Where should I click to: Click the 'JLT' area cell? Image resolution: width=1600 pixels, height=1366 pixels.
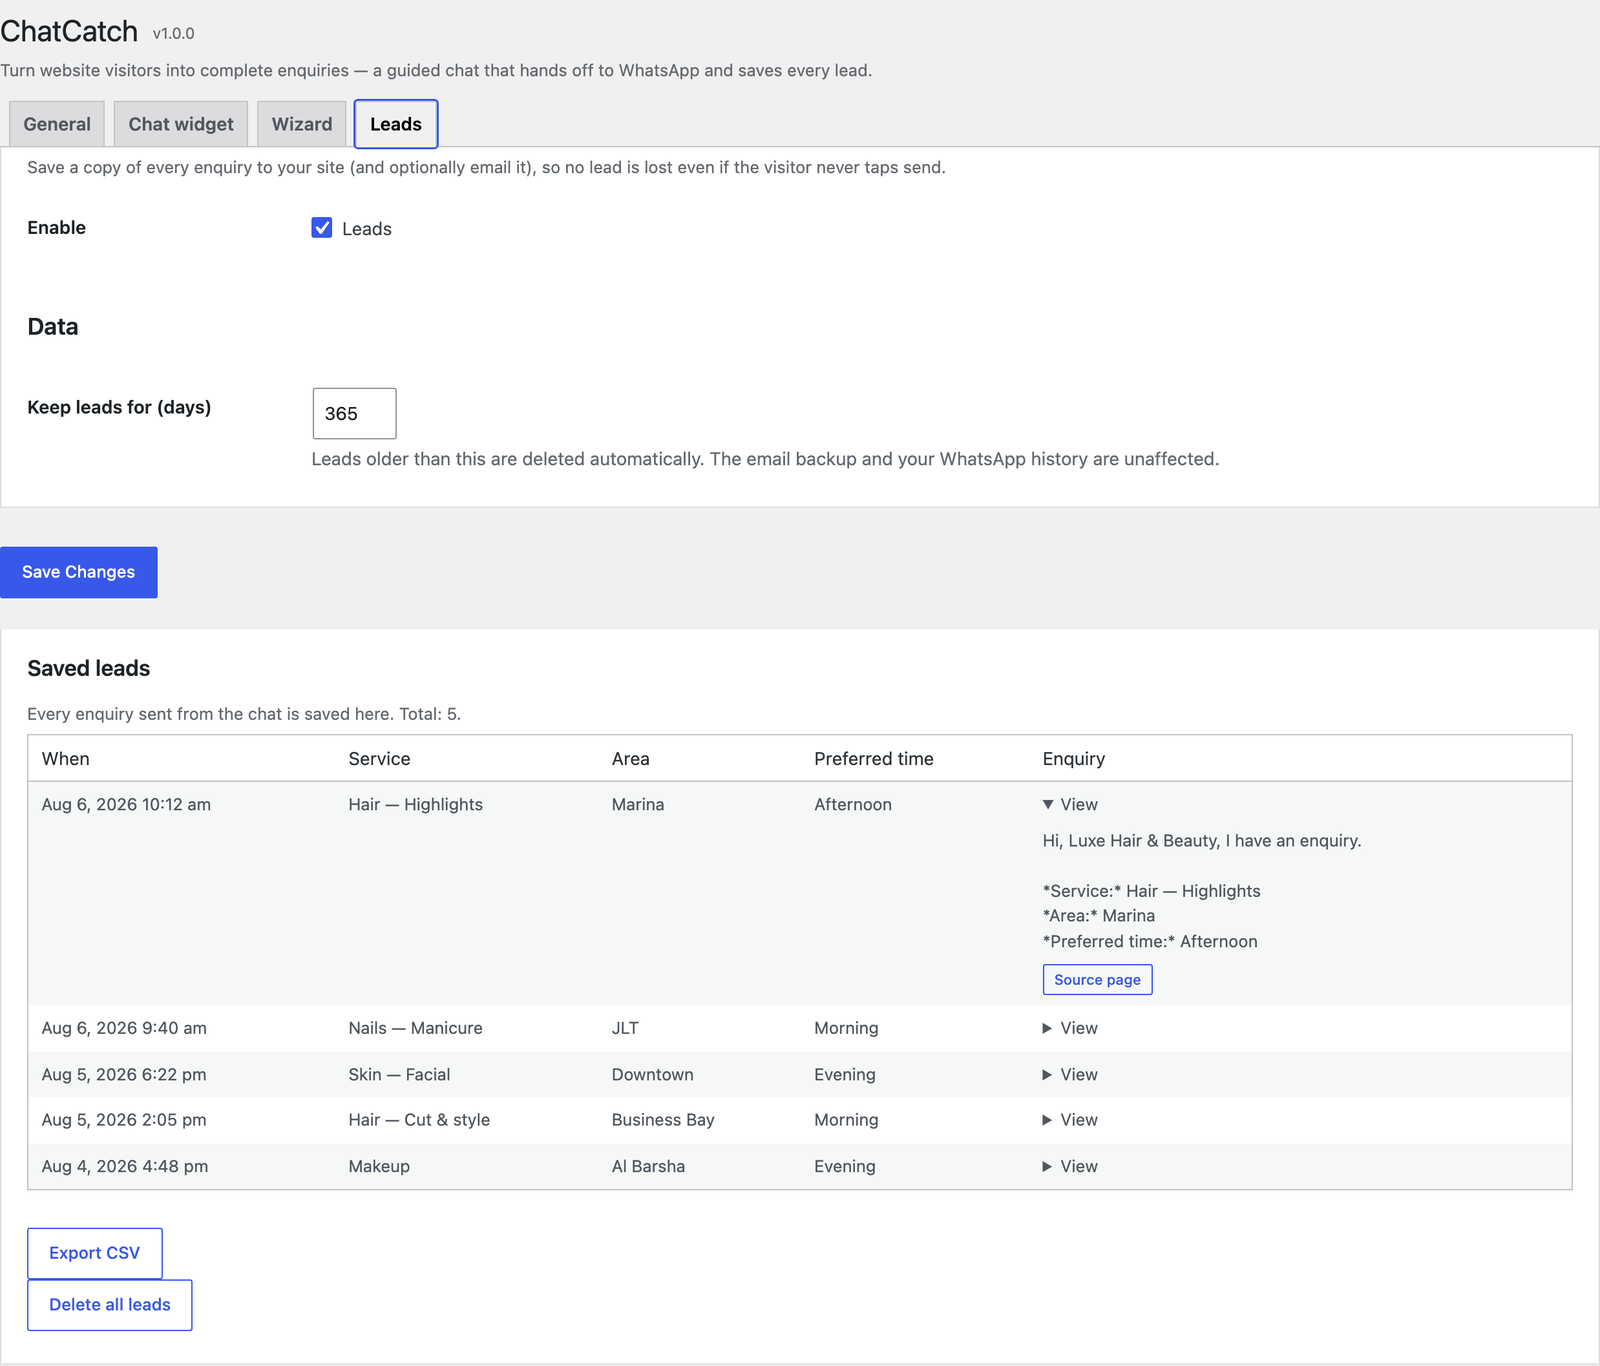(x=625, y=1028)
